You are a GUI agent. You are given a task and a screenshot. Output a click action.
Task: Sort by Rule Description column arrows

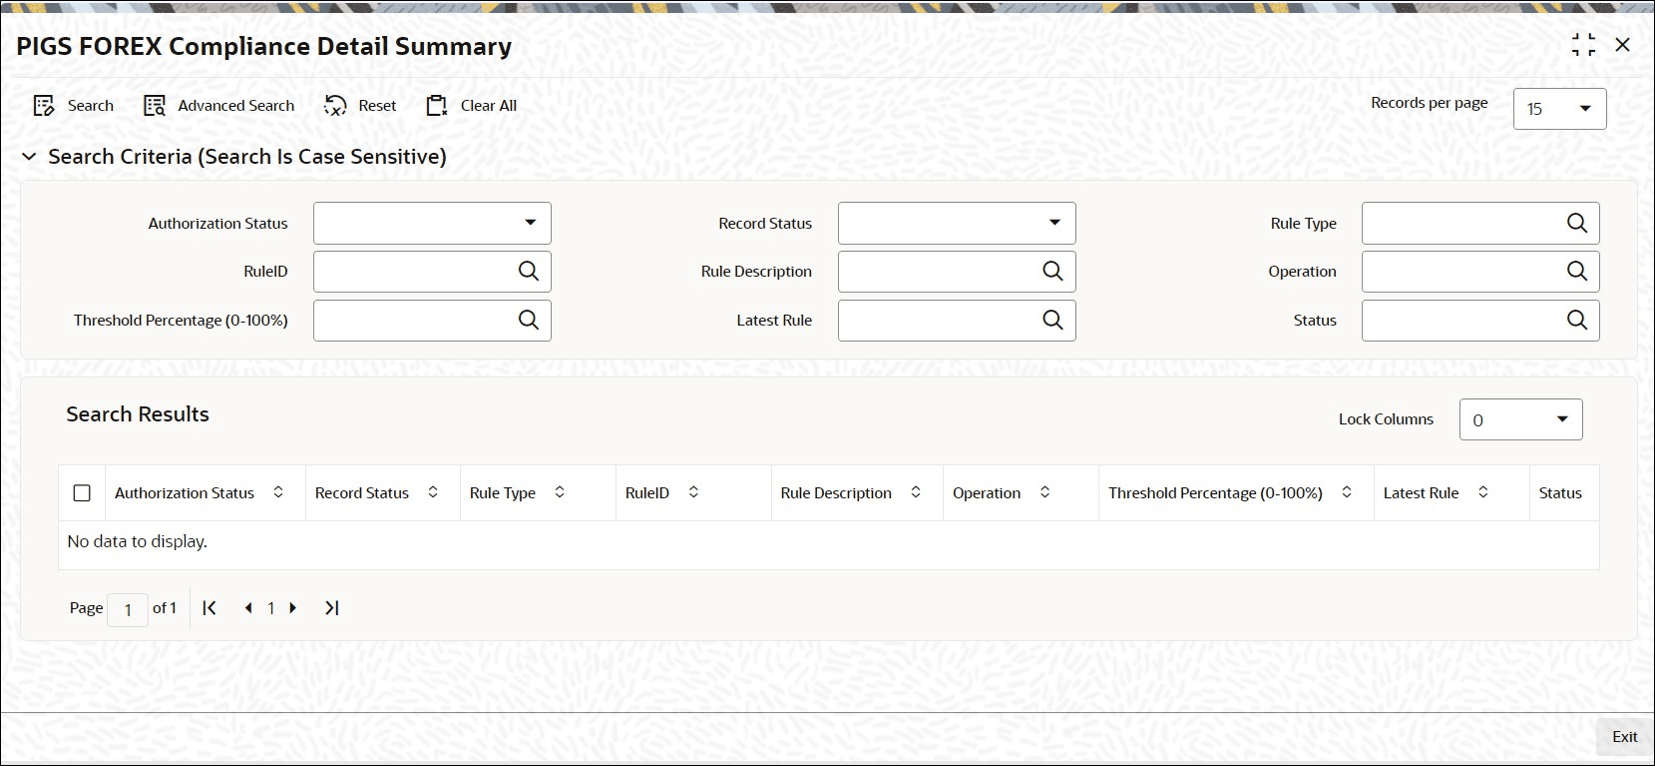pos(915,492)
